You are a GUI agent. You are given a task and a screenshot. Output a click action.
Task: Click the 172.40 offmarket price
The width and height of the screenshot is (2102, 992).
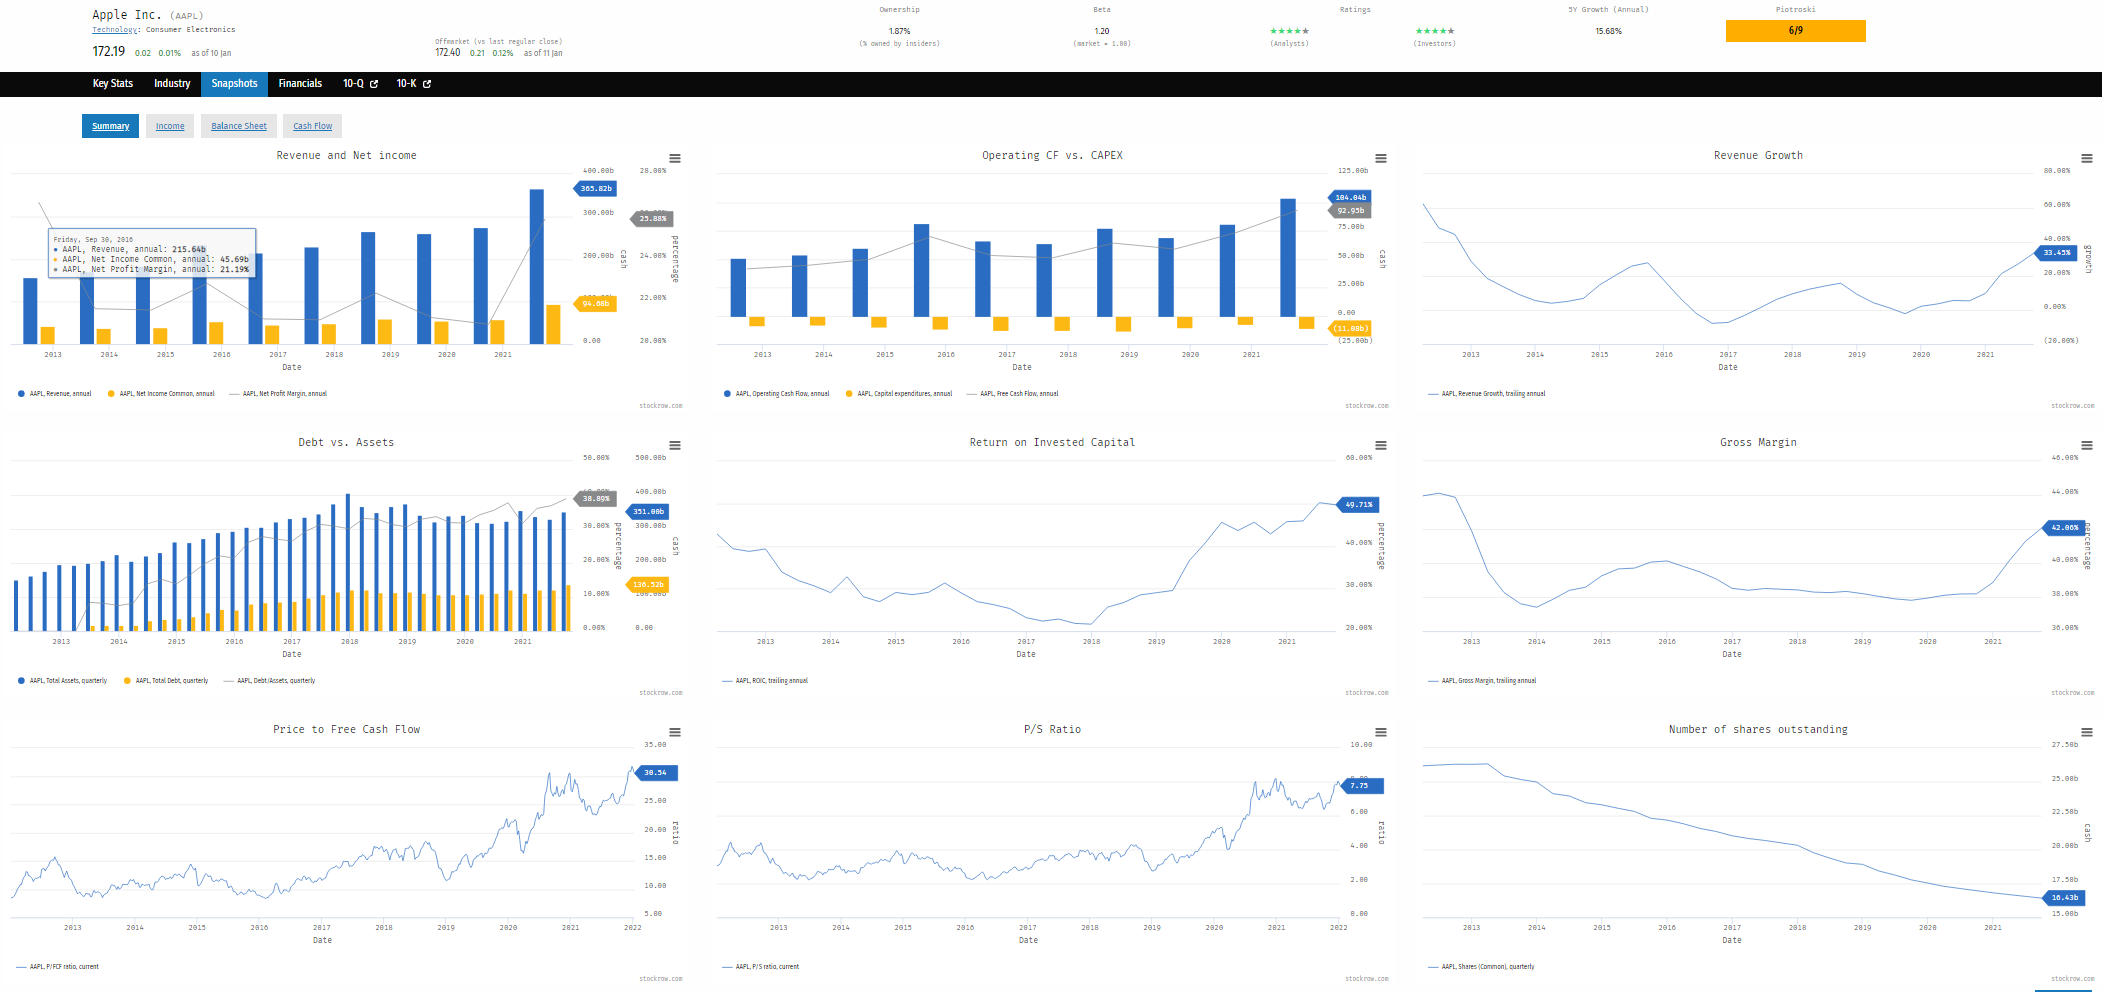click(448, 53)
